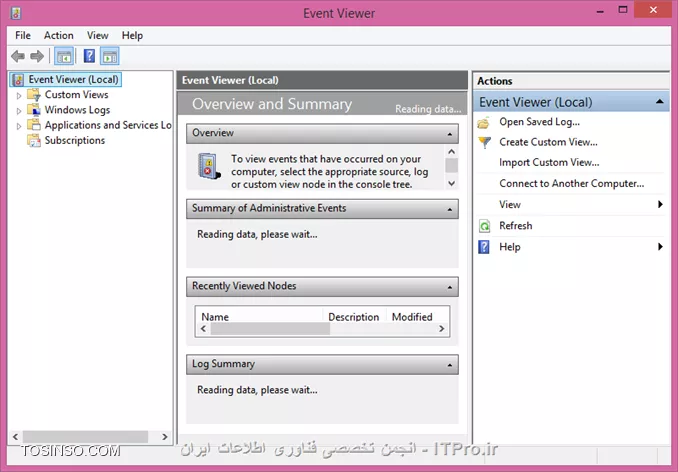Open the Action menu

click(x=58, y=35)
